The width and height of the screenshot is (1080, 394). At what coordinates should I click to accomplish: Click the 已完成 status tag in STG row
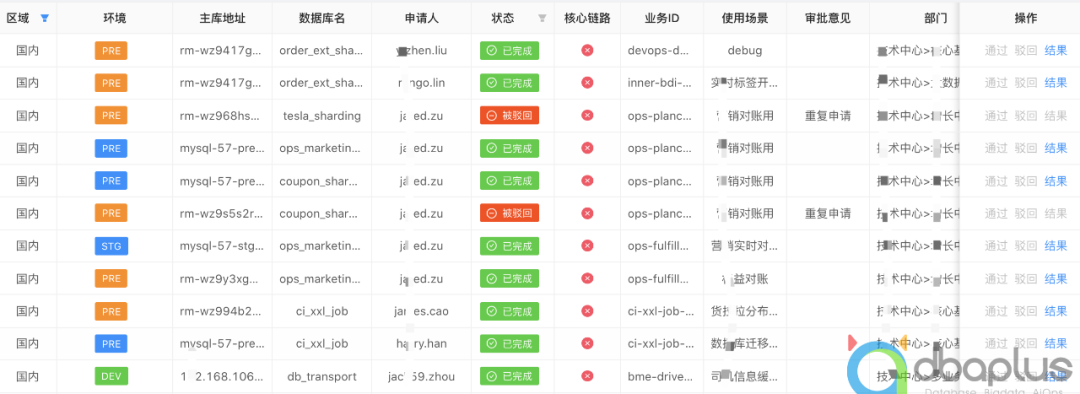510,246
